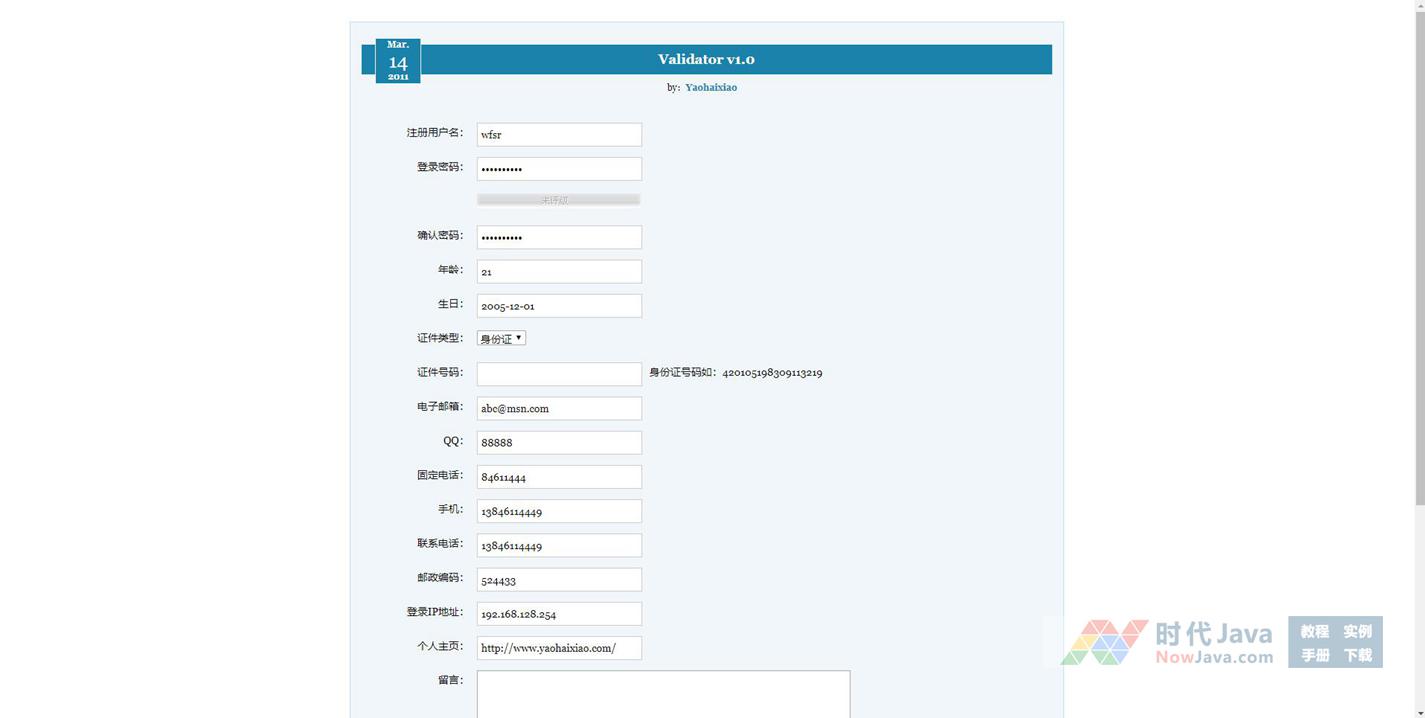Image resolution: width=1425 pixels, height=718 pixels.
Task: Focus the 登录IP地址 field with 192.168.128.254
Action: [559, 614]
